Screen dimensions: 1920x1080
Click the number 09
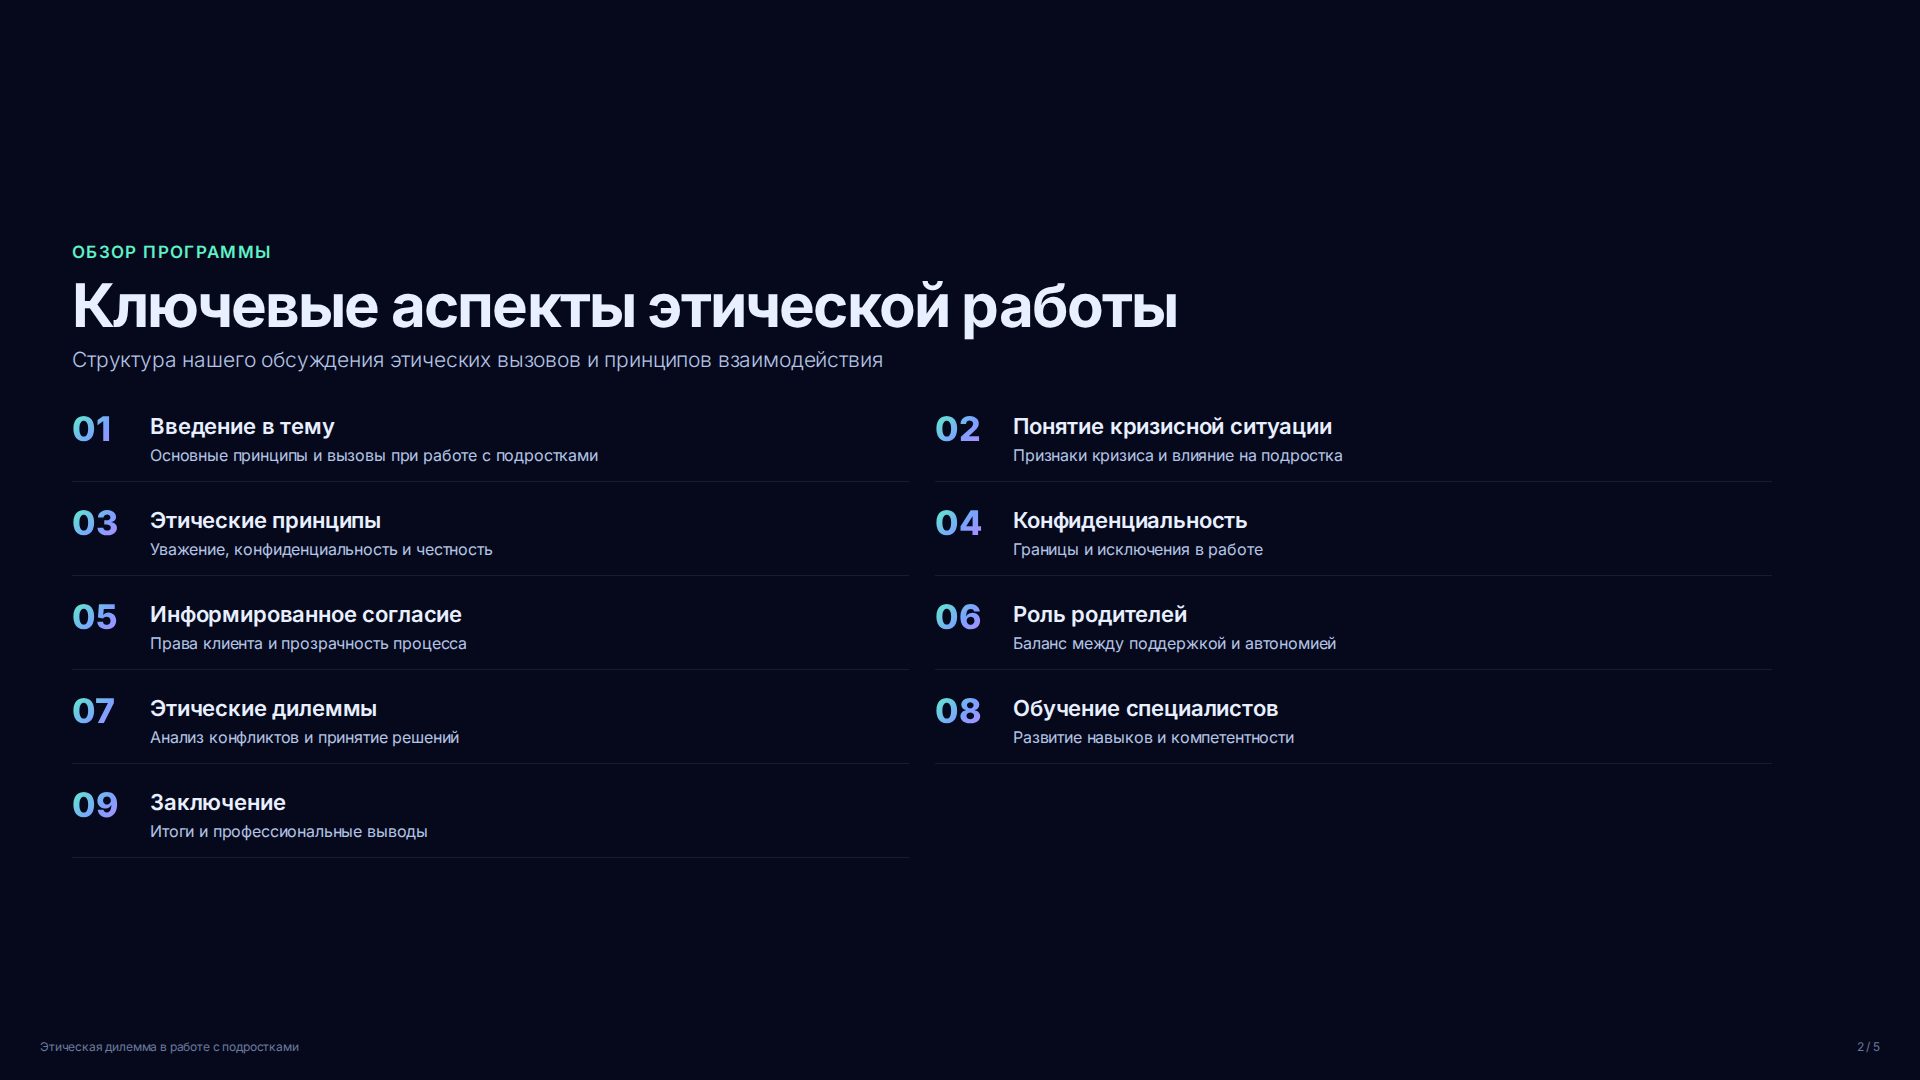[x=95, y=805]
